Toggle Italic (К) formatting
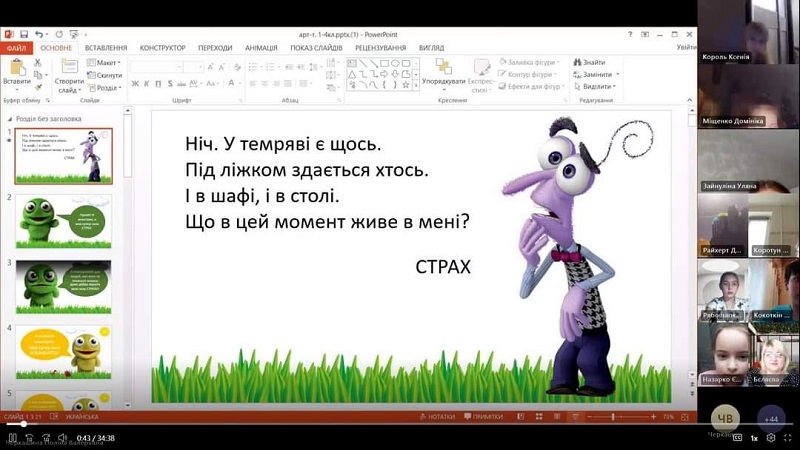 tap(146, 83)
